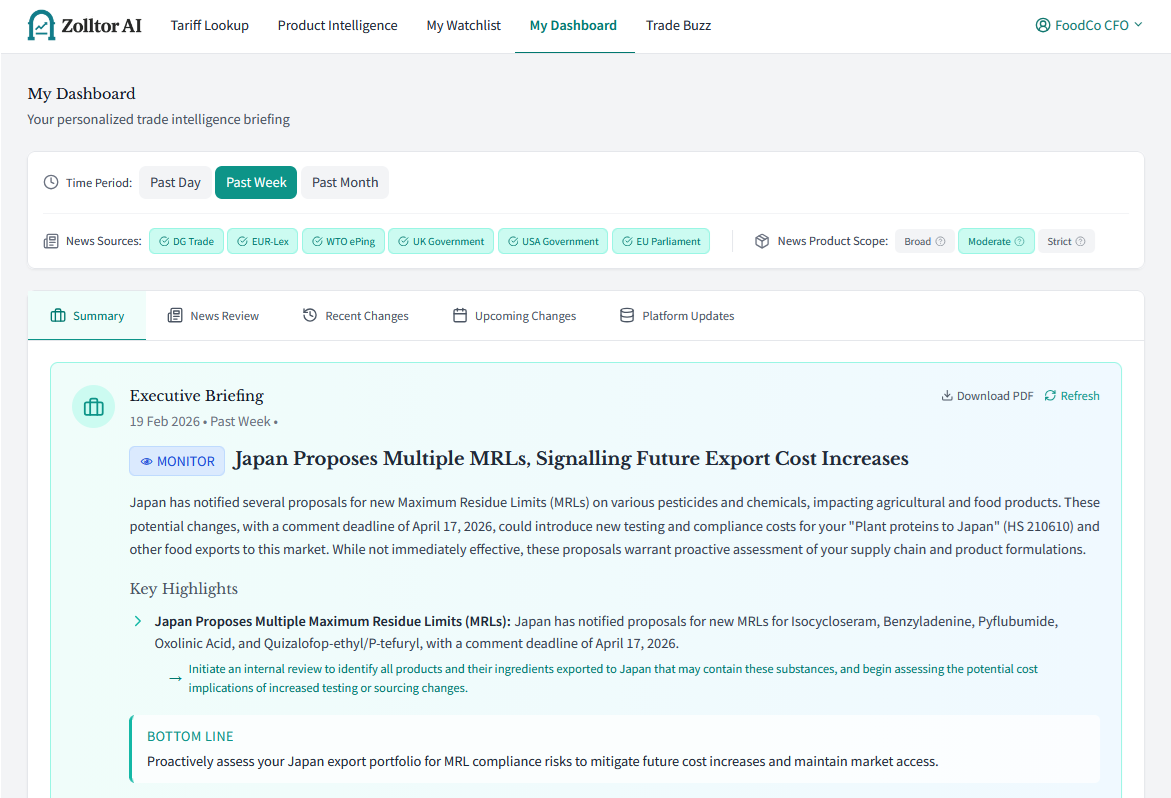Open Product Intelligence in the navigation
1171x798 pixels.
tap(338, 25)
